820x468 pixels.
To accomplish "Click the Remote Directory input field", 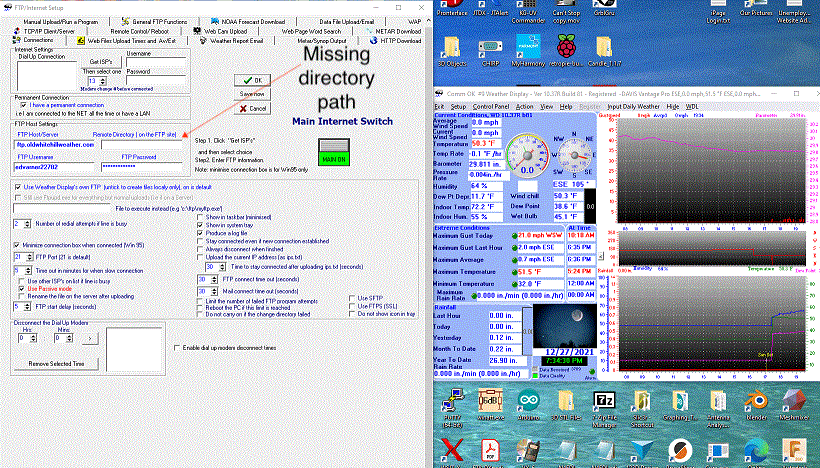I will (142, 145).
